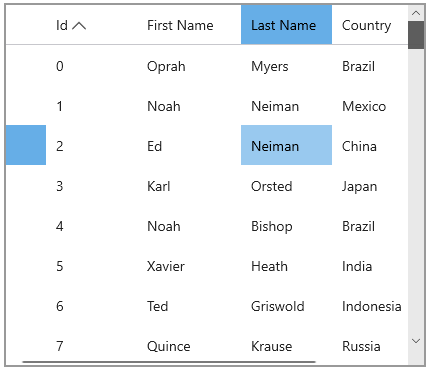Click the scroll down arrow of the vertical scrollbar
Screen dimensions: 428x371
click(x=416, y=341)
